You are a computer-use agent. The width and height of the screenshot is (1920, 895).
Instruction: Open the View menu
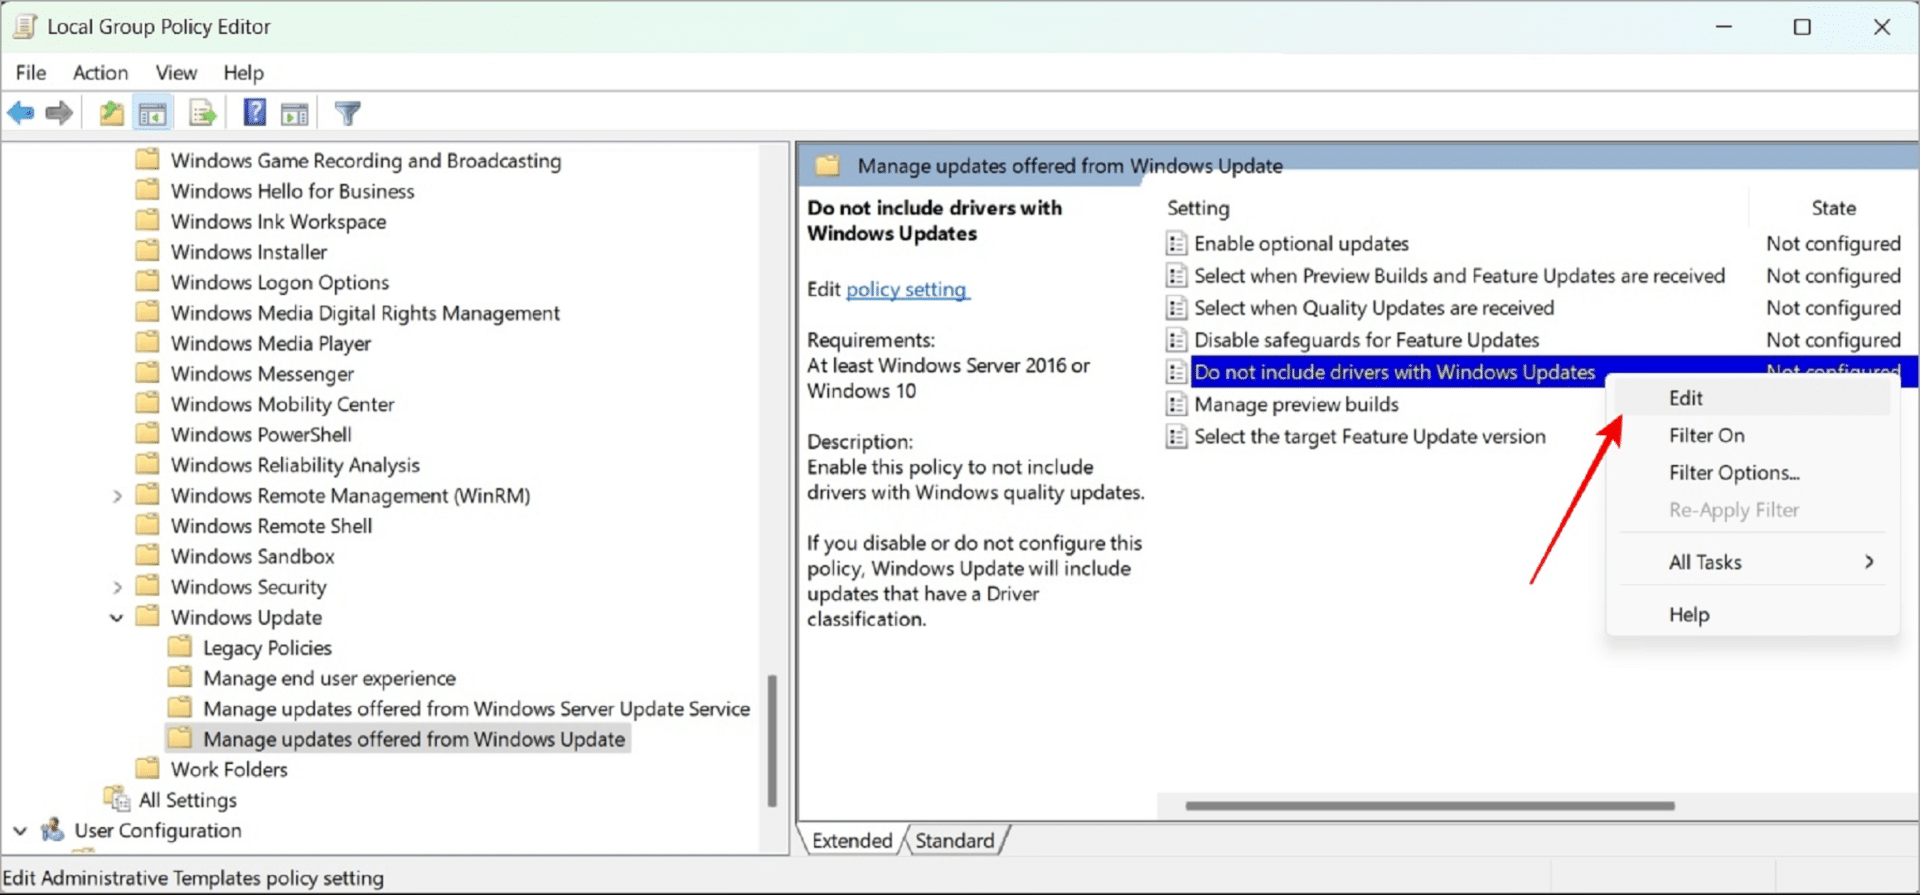point(176,72)
